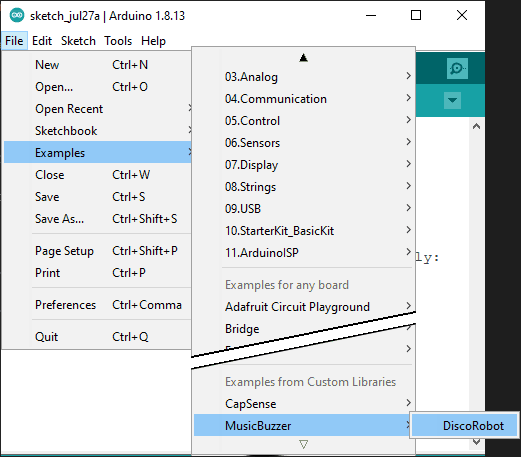Image resolution: width=521 pixels, height=457 pixels.
Task: Click the editor scrollbar up arrow
Action: tap(477, 126)
